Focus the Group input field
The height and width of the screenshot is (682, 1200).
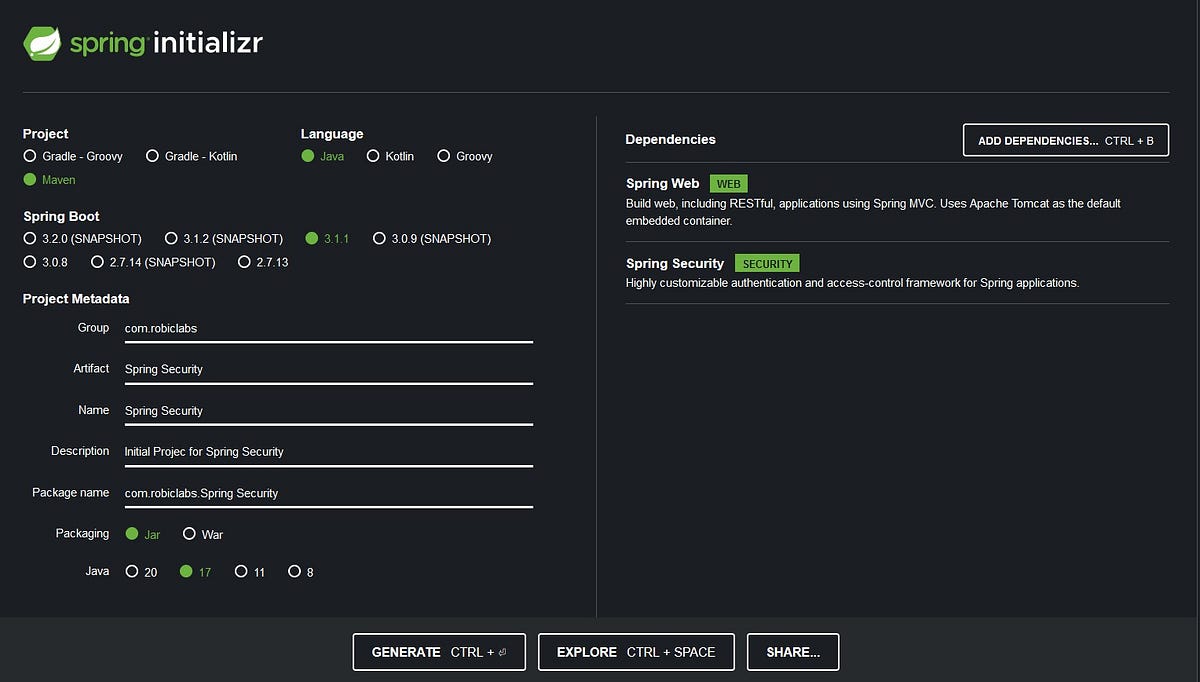[328, 328]
